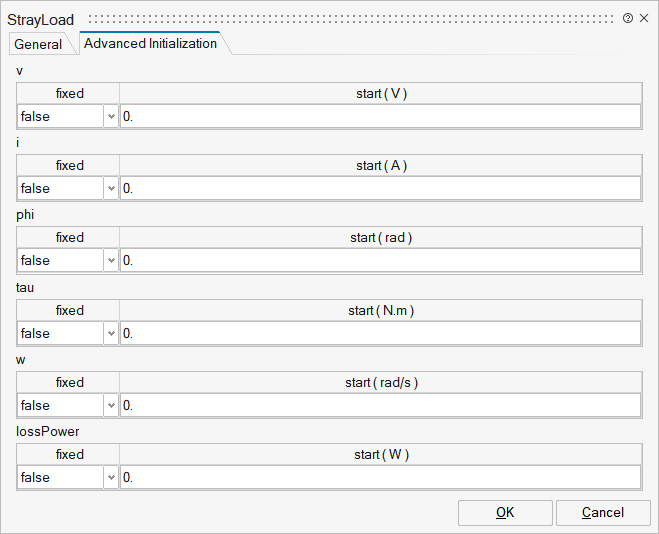
Task: Close the StrayLoad dialog
Action: pos(643,18)
